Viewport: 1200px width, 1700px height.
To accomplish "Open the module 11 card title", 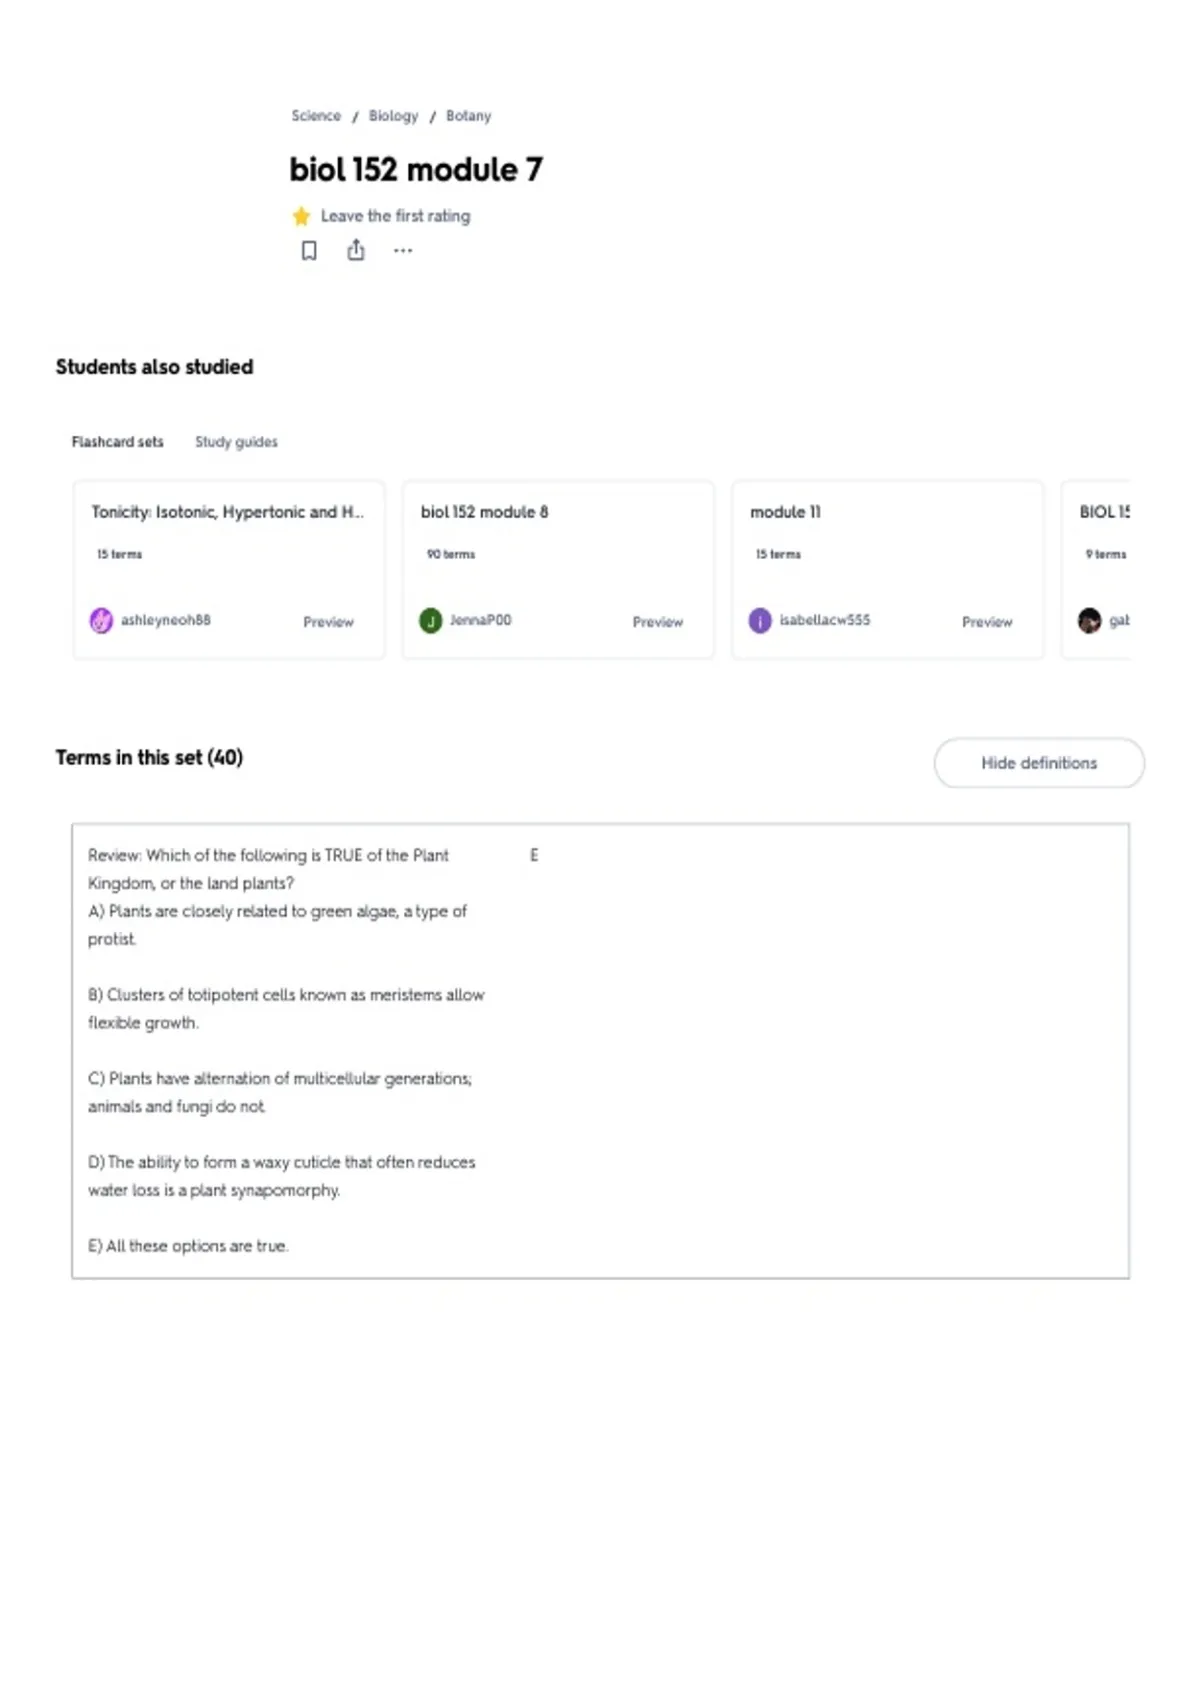I will [785, 512].
